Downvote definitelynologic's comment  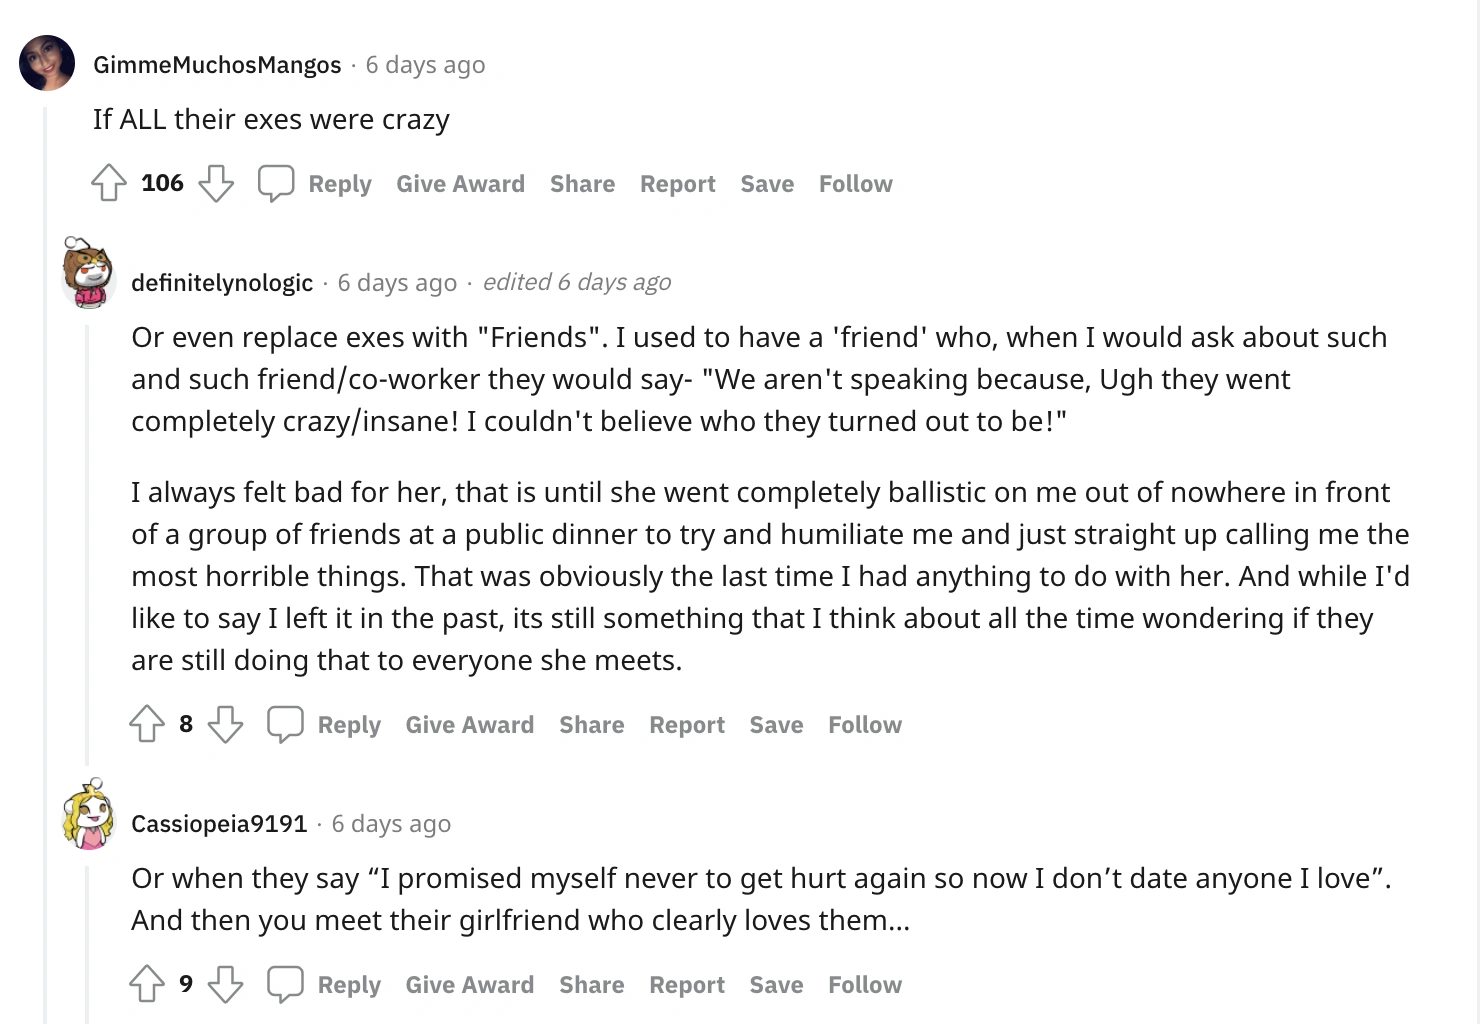pos(225,724)
